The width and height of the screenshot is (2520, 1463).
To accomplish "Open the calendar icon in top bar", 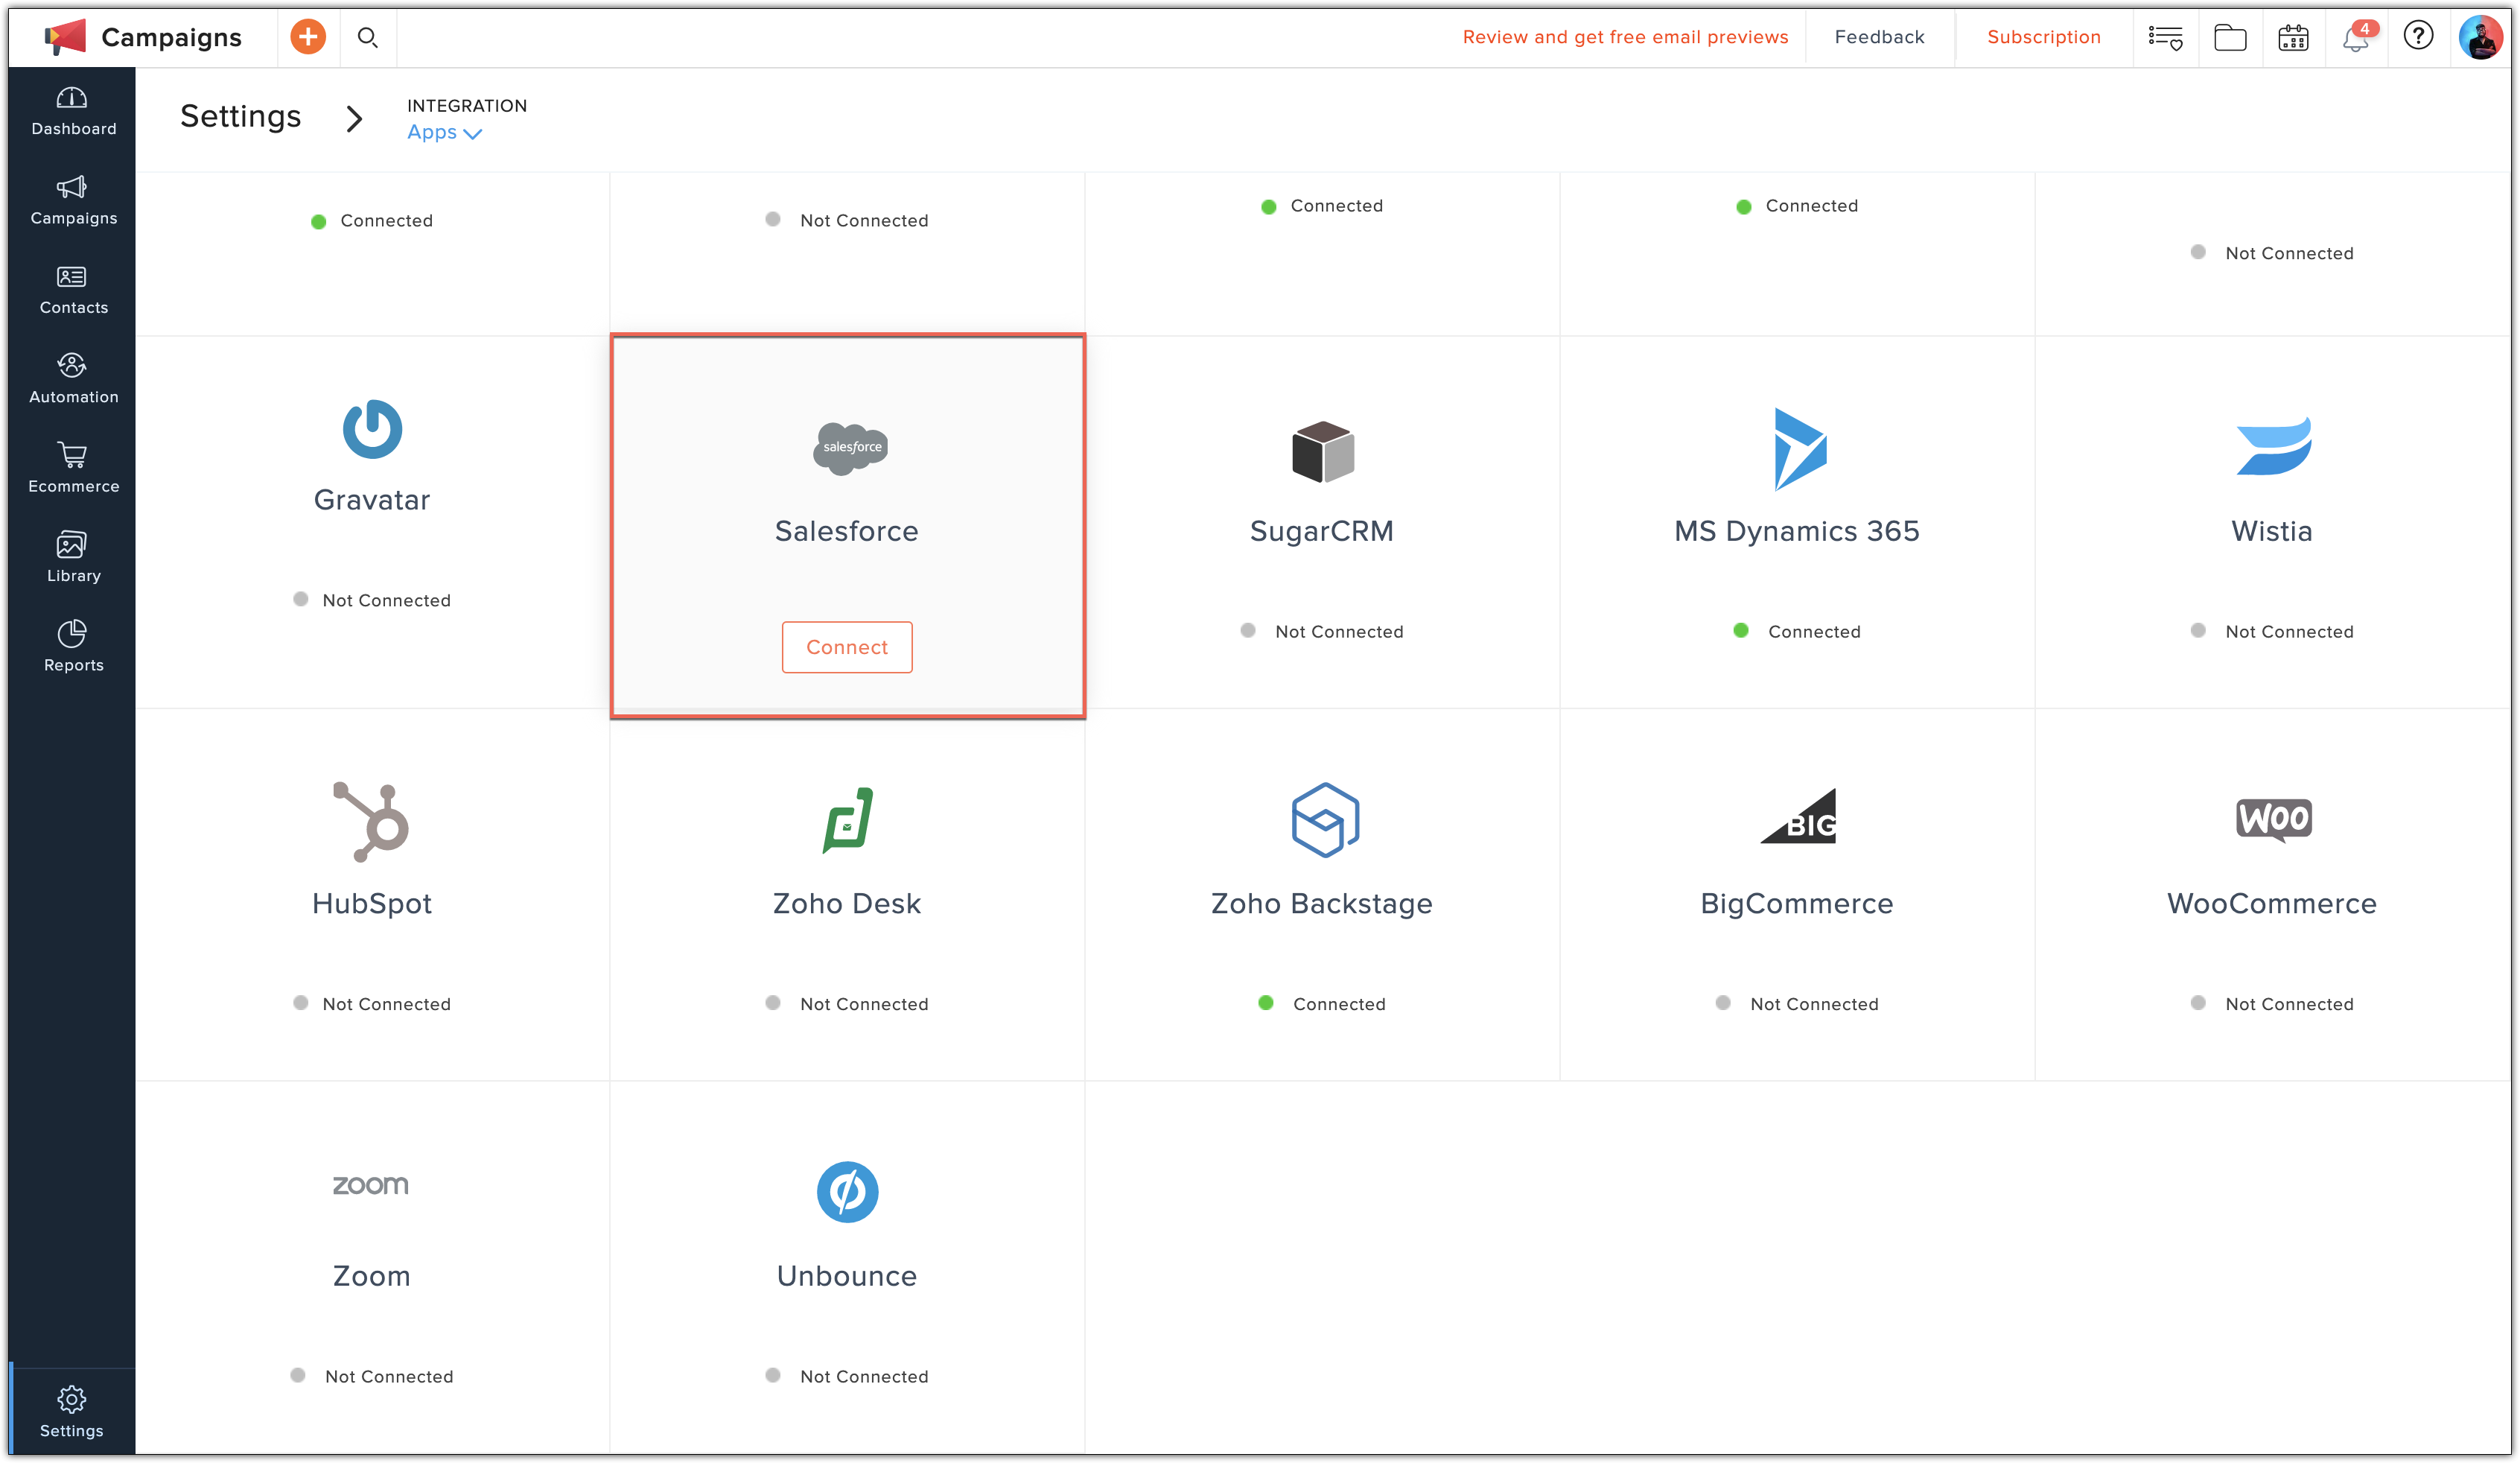I will coord(2292,38).
